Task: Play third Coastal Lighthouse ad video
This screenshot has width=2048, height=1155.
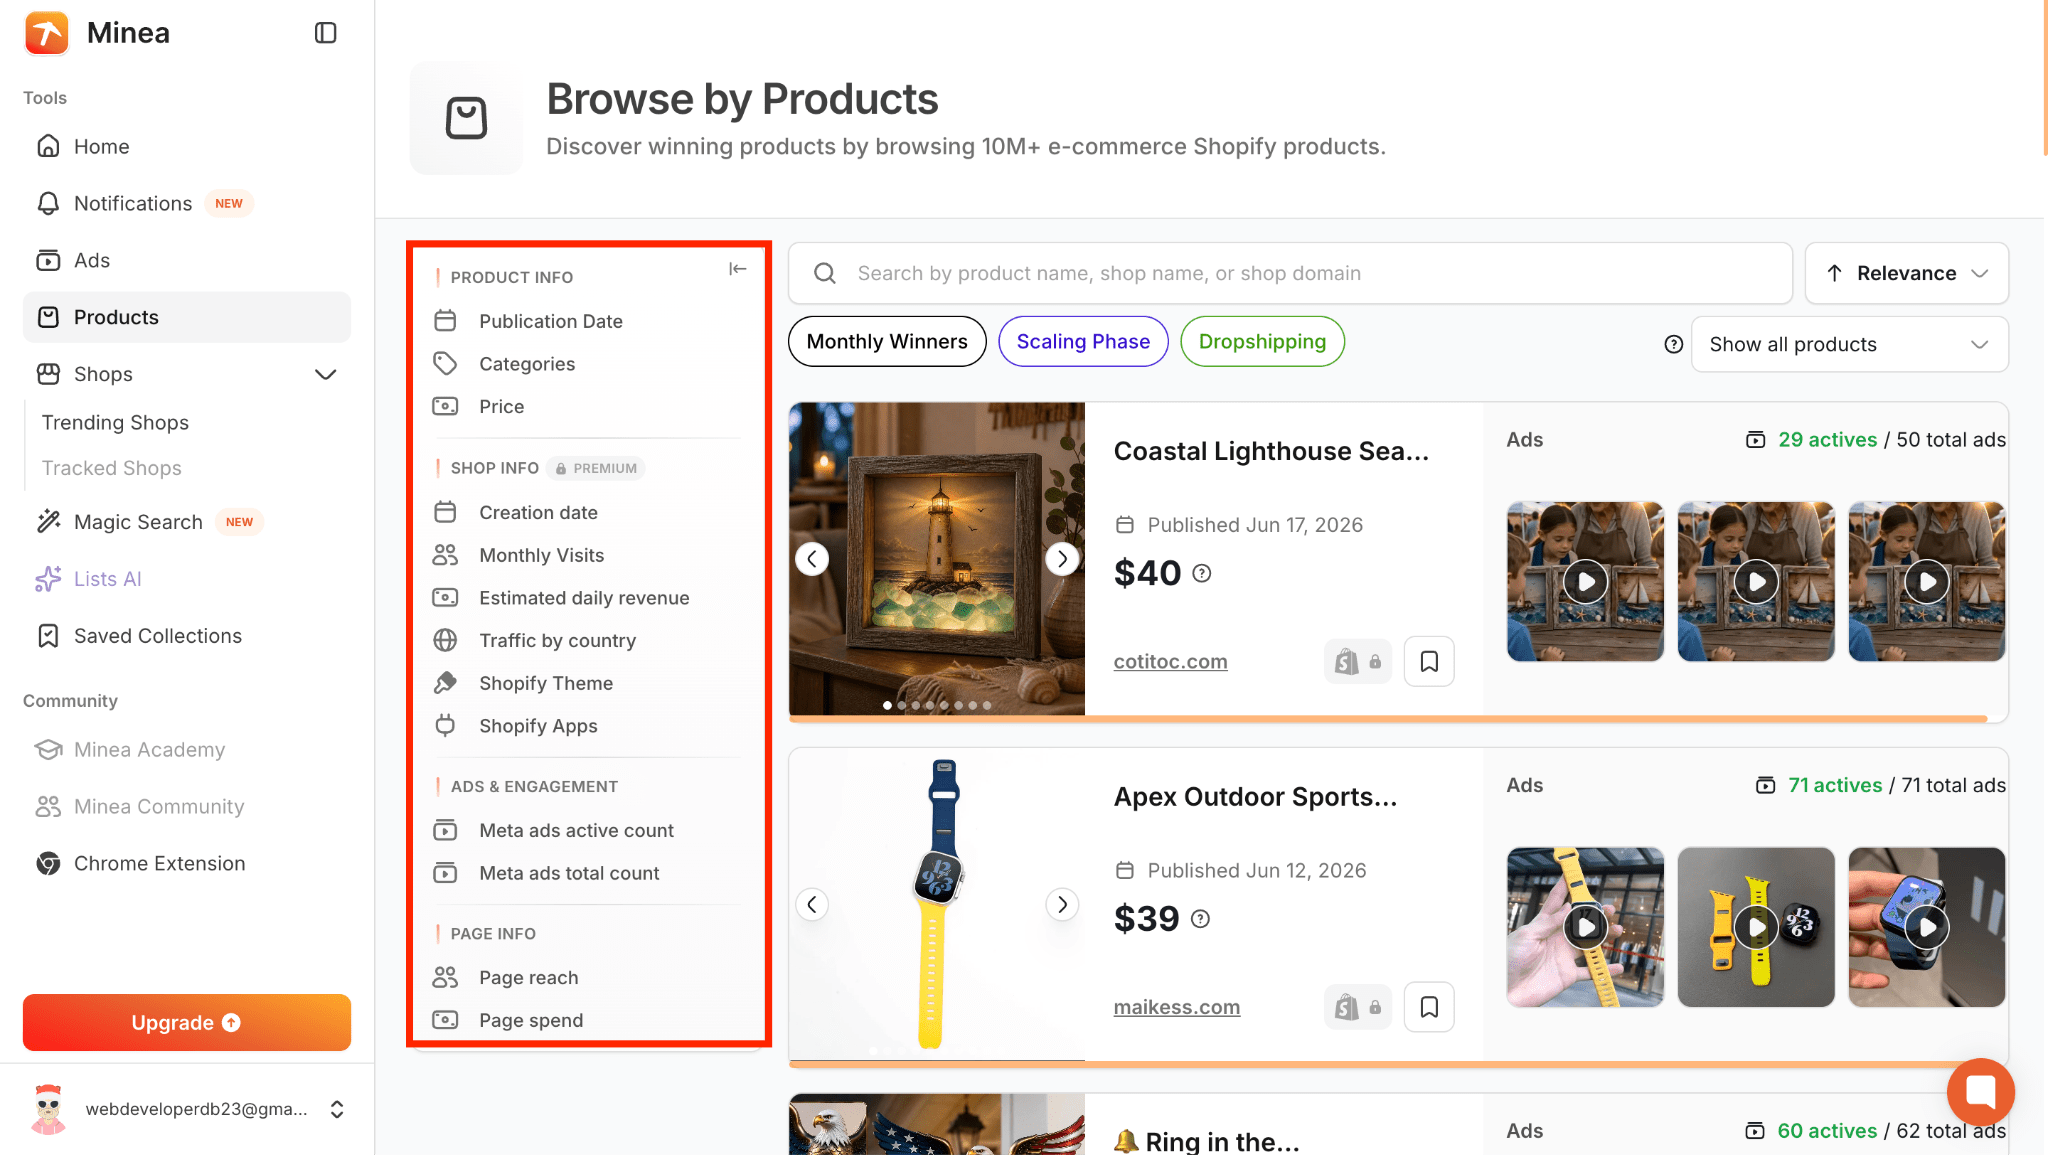Action: (x=1927, y=582)
